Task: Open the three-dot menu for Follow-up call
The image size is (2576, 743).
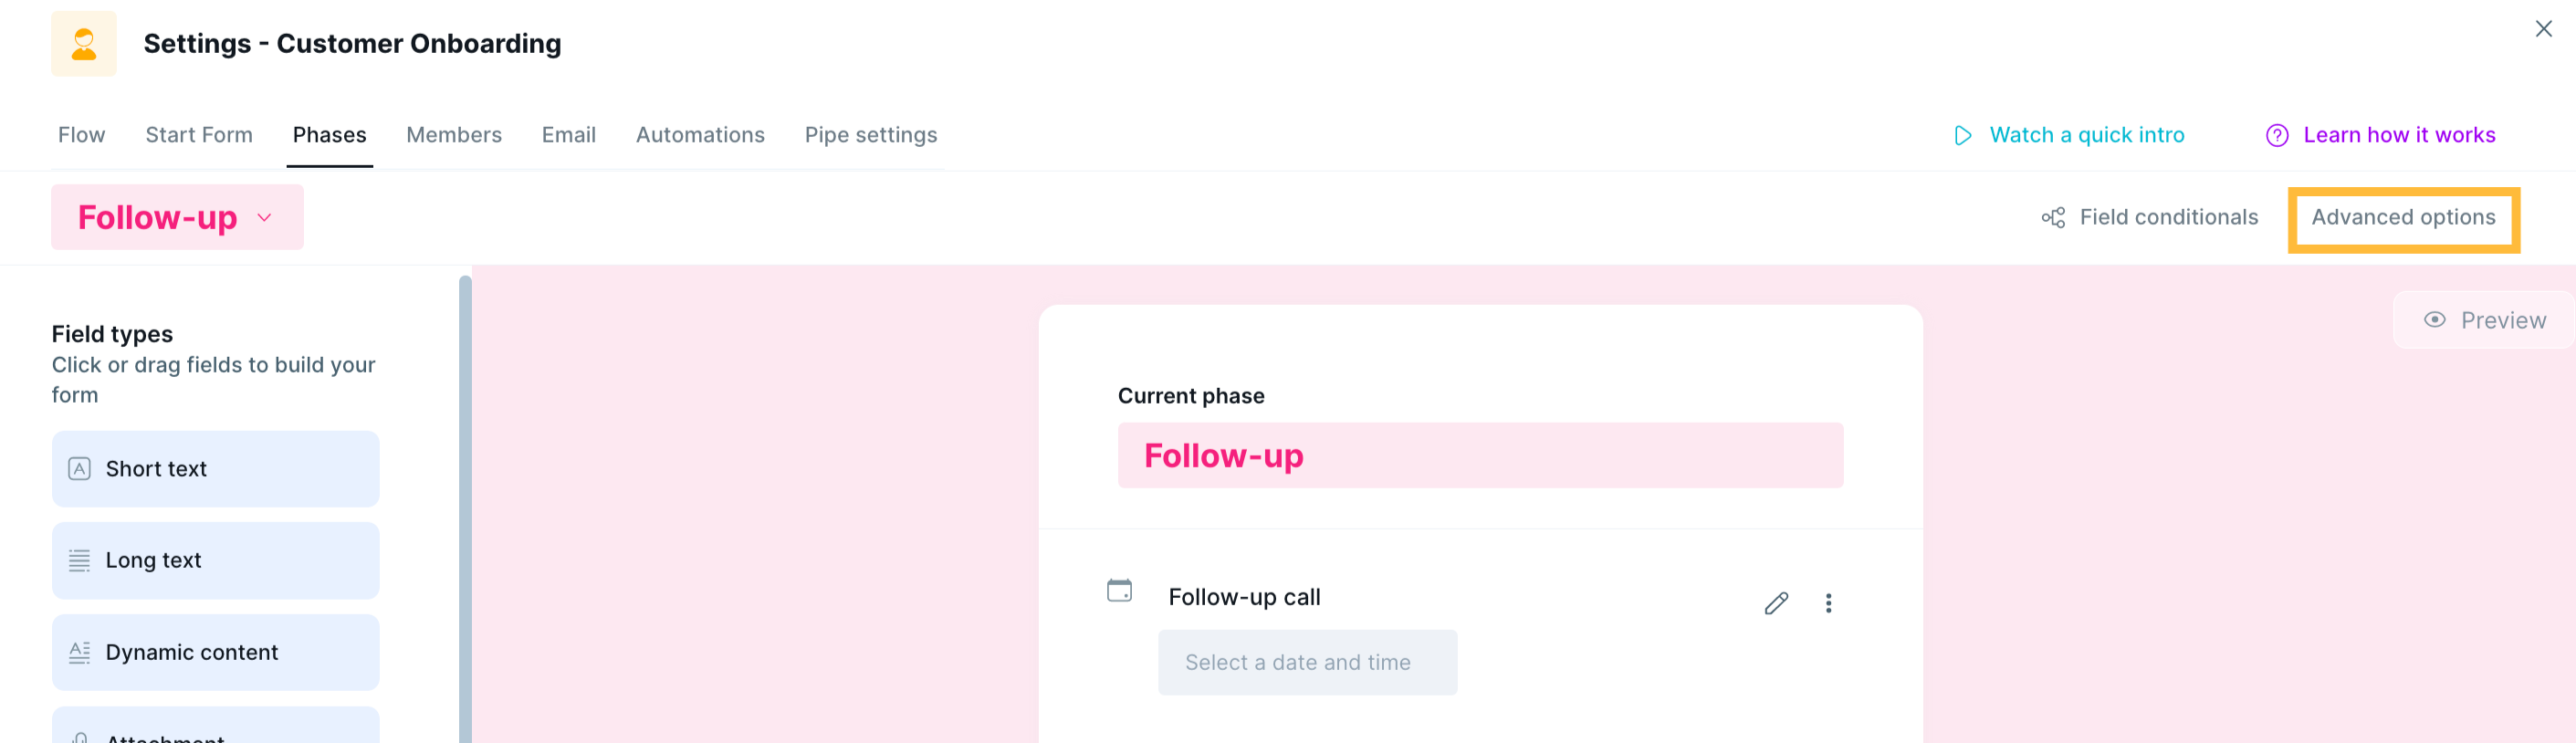Action: click(x=1828, y=603)
